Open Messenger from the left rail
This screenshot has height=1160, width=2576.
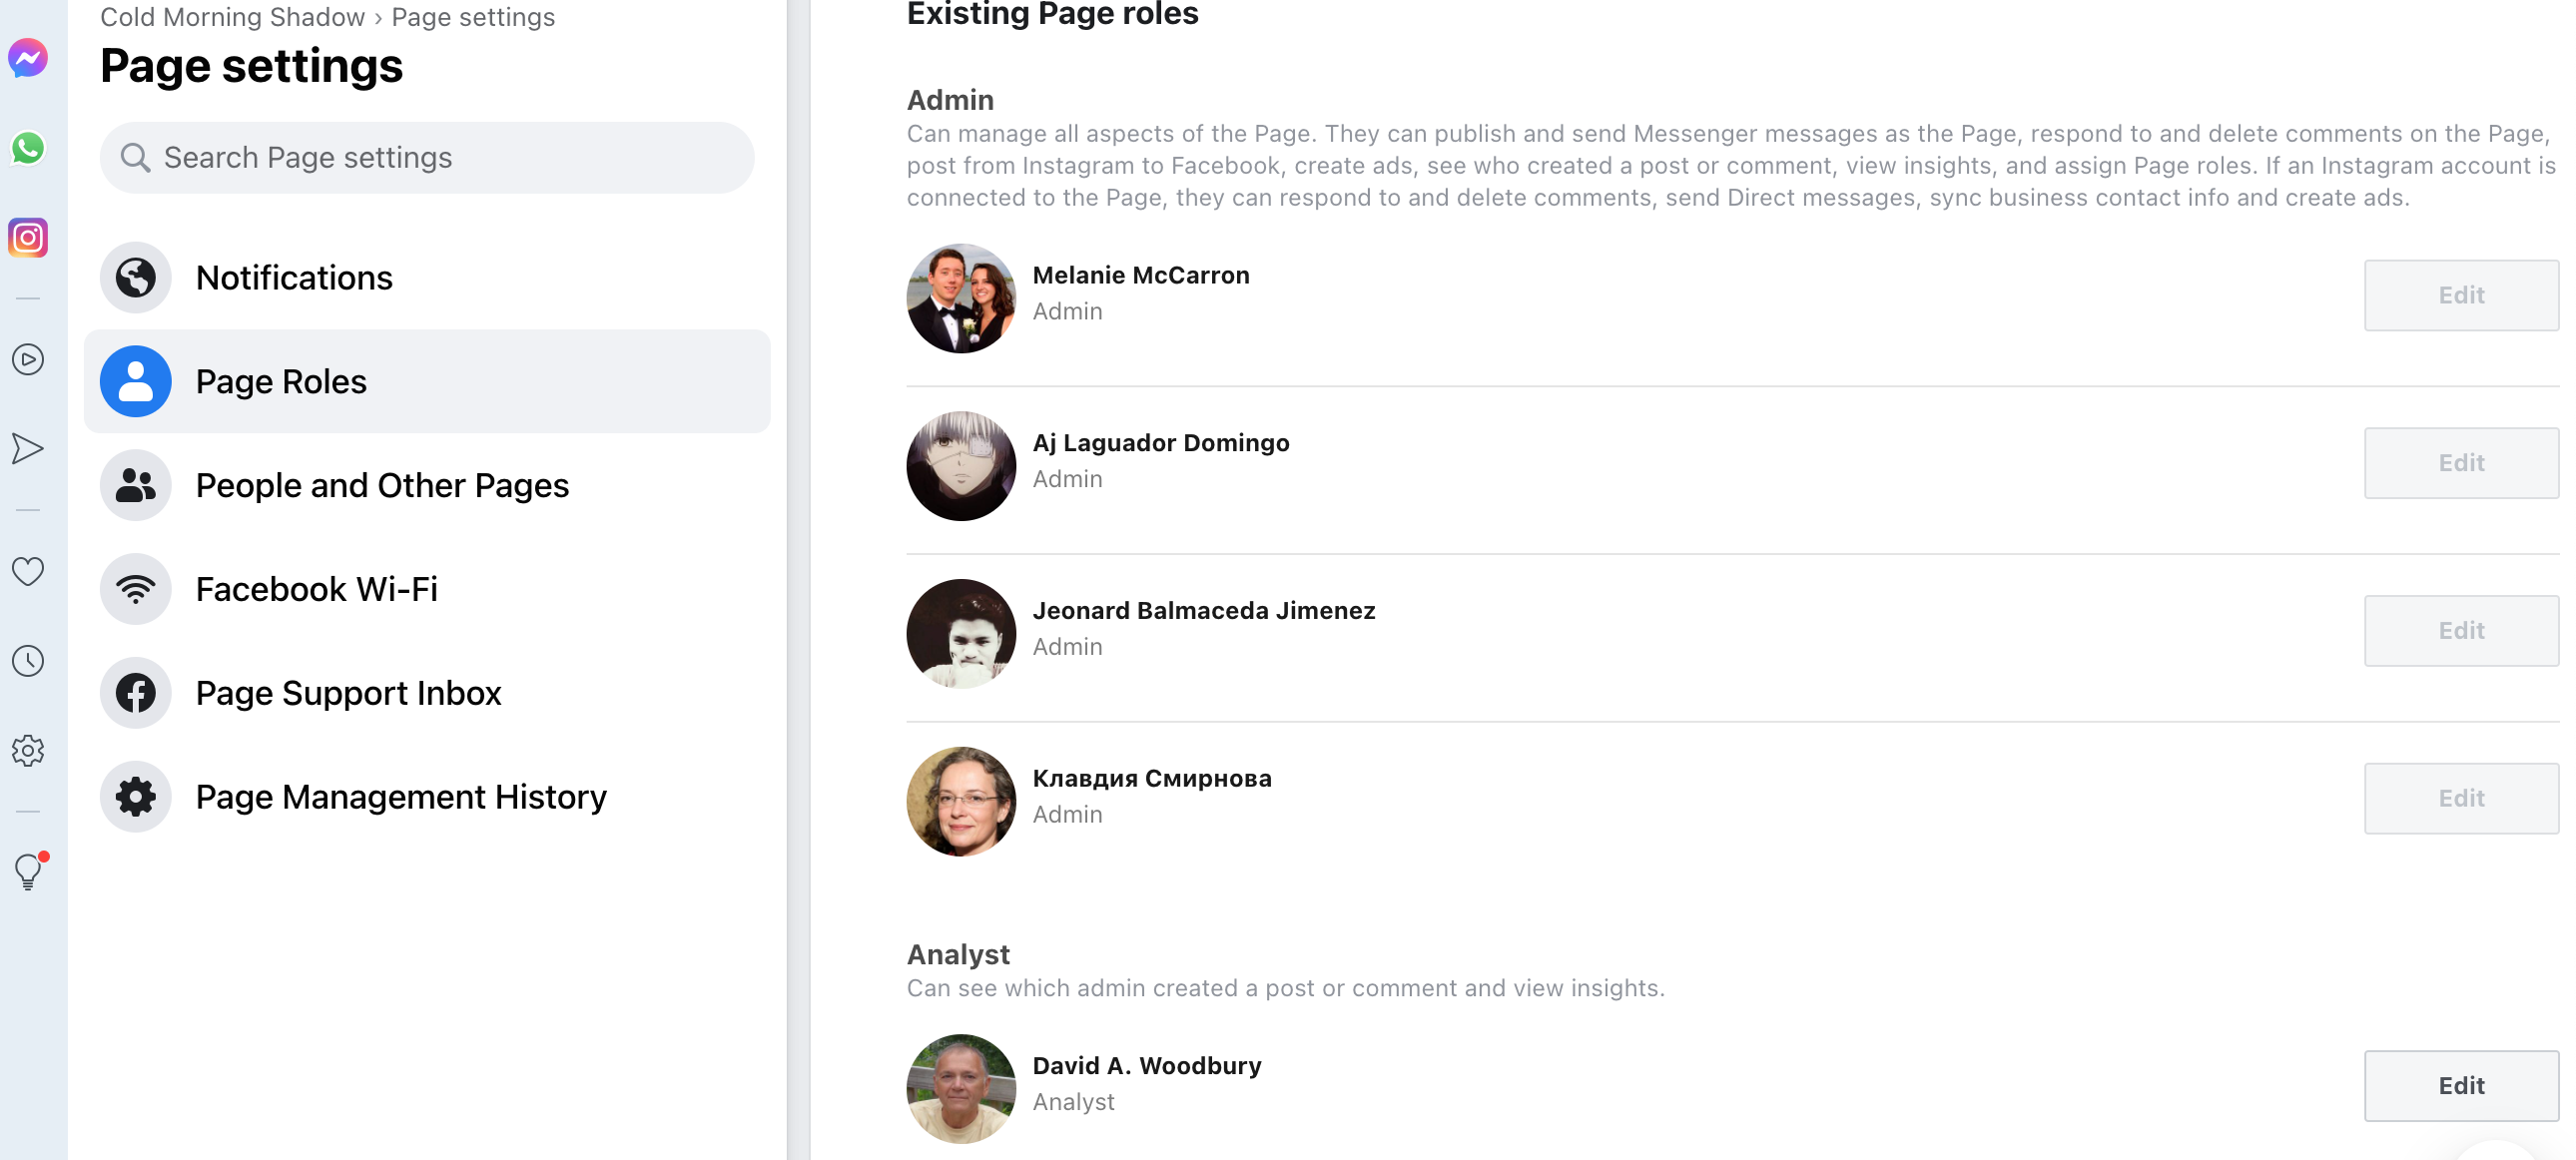(x=28, y=59)
